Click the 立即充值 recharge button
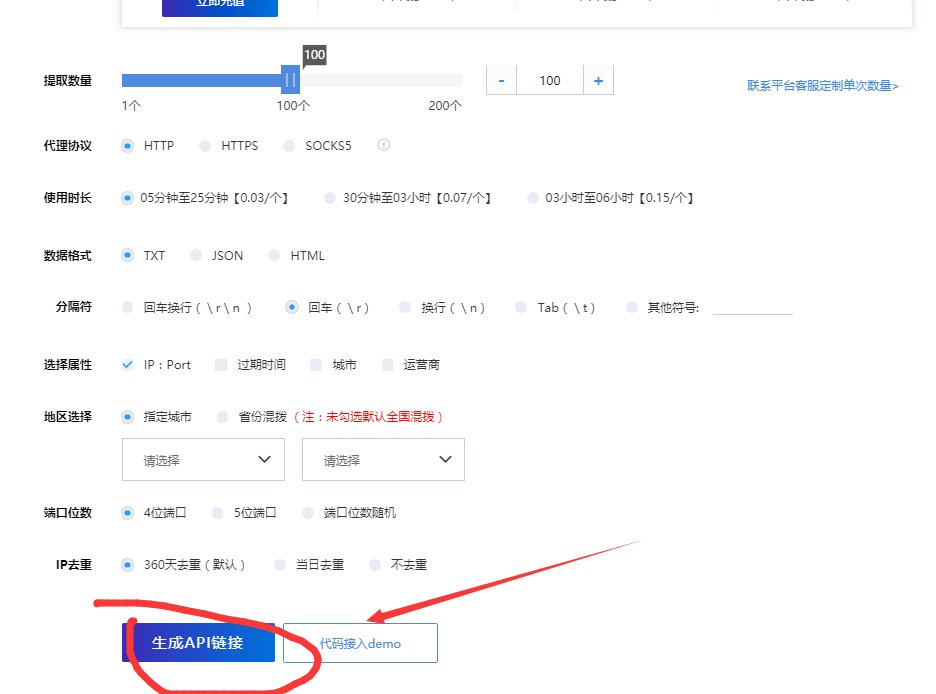This screenshot has width=936, height=694. pos(219,8)
